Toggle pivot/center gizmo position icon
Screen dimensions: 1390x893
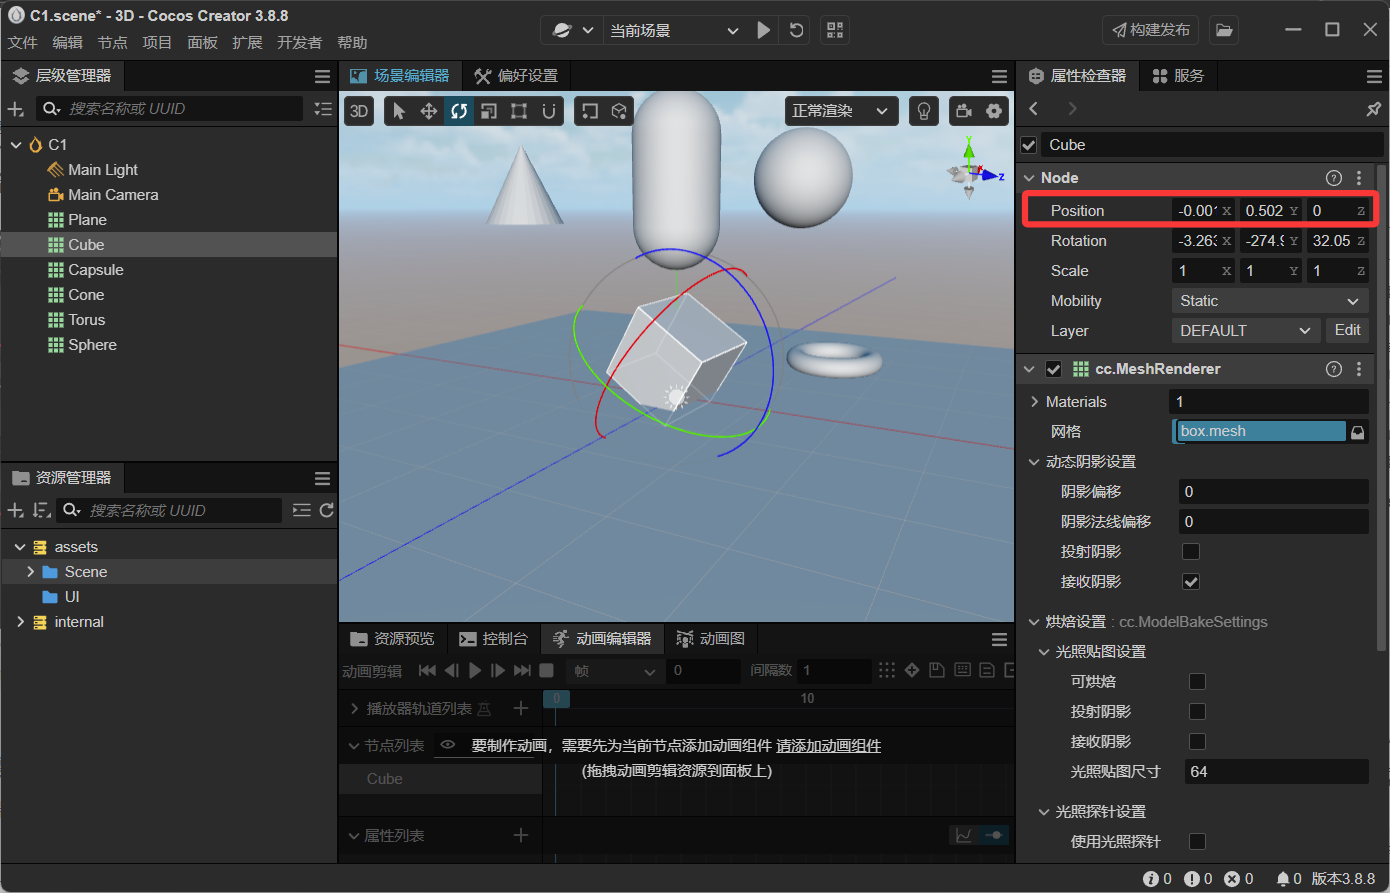click(x=590, y=111)
